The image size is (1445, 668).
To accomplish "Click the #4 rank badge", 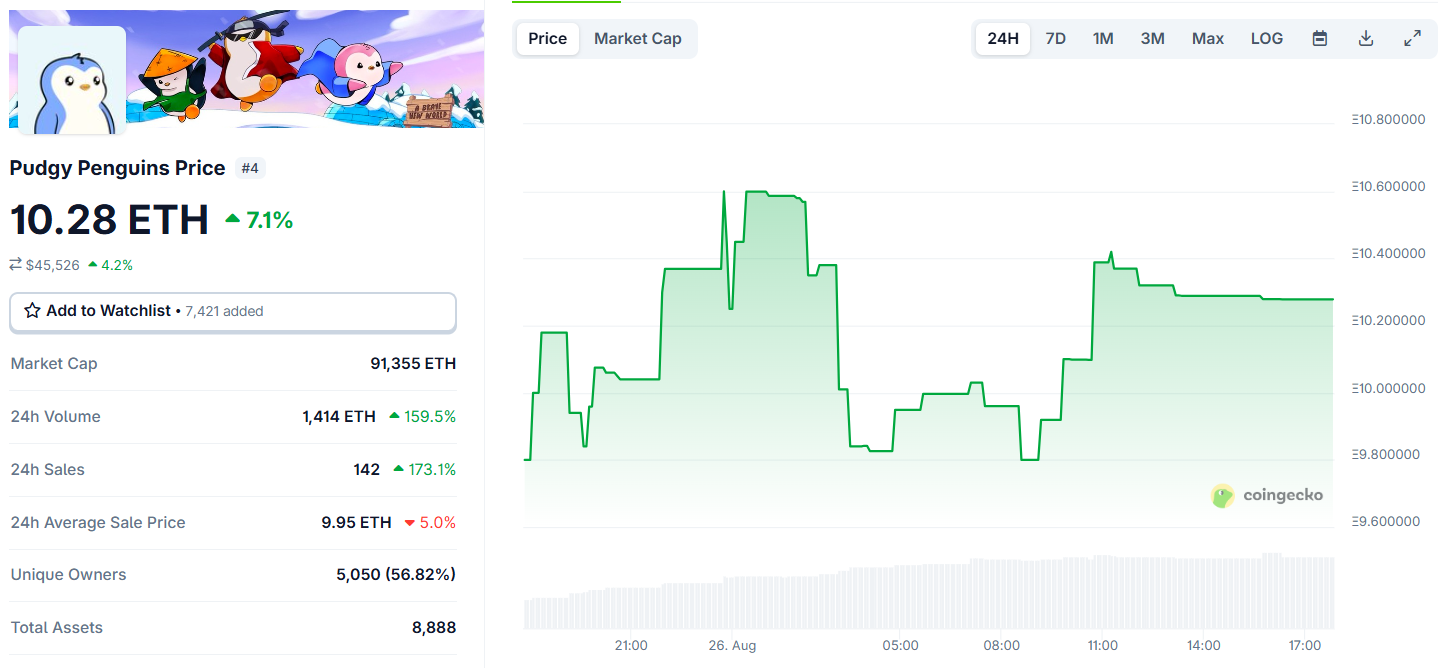I will (250, 168).
